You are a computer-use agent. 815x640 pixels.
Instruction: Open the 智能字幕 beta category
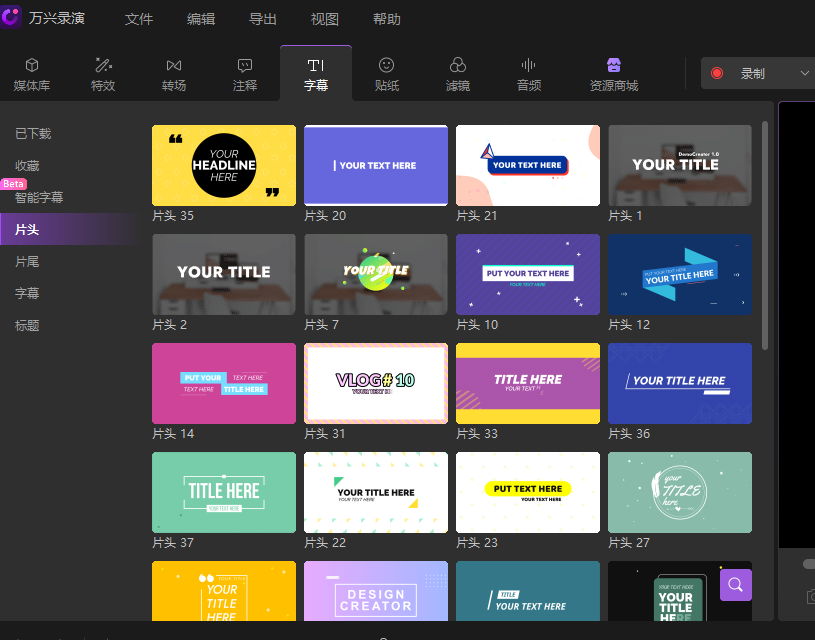coord(39,197)
